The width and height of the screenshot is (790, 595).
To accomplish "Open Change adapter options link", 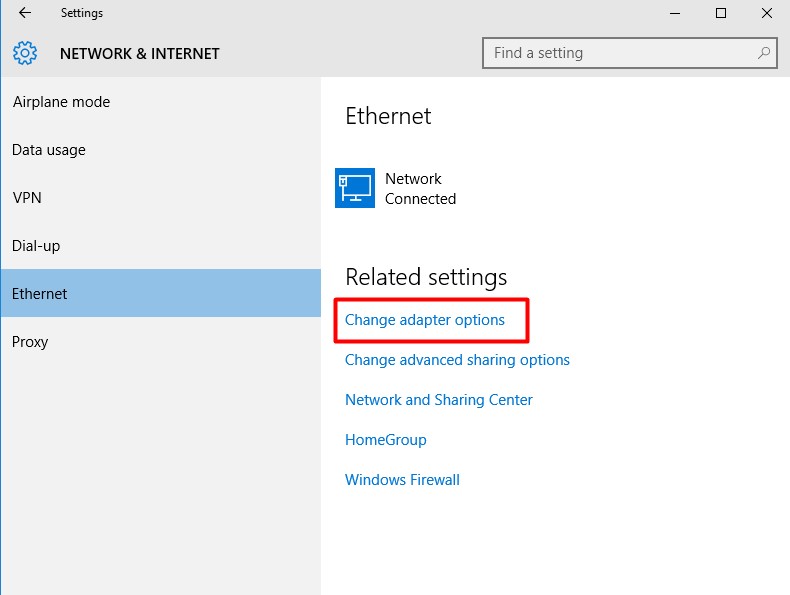I will click(x=425, y=320).
